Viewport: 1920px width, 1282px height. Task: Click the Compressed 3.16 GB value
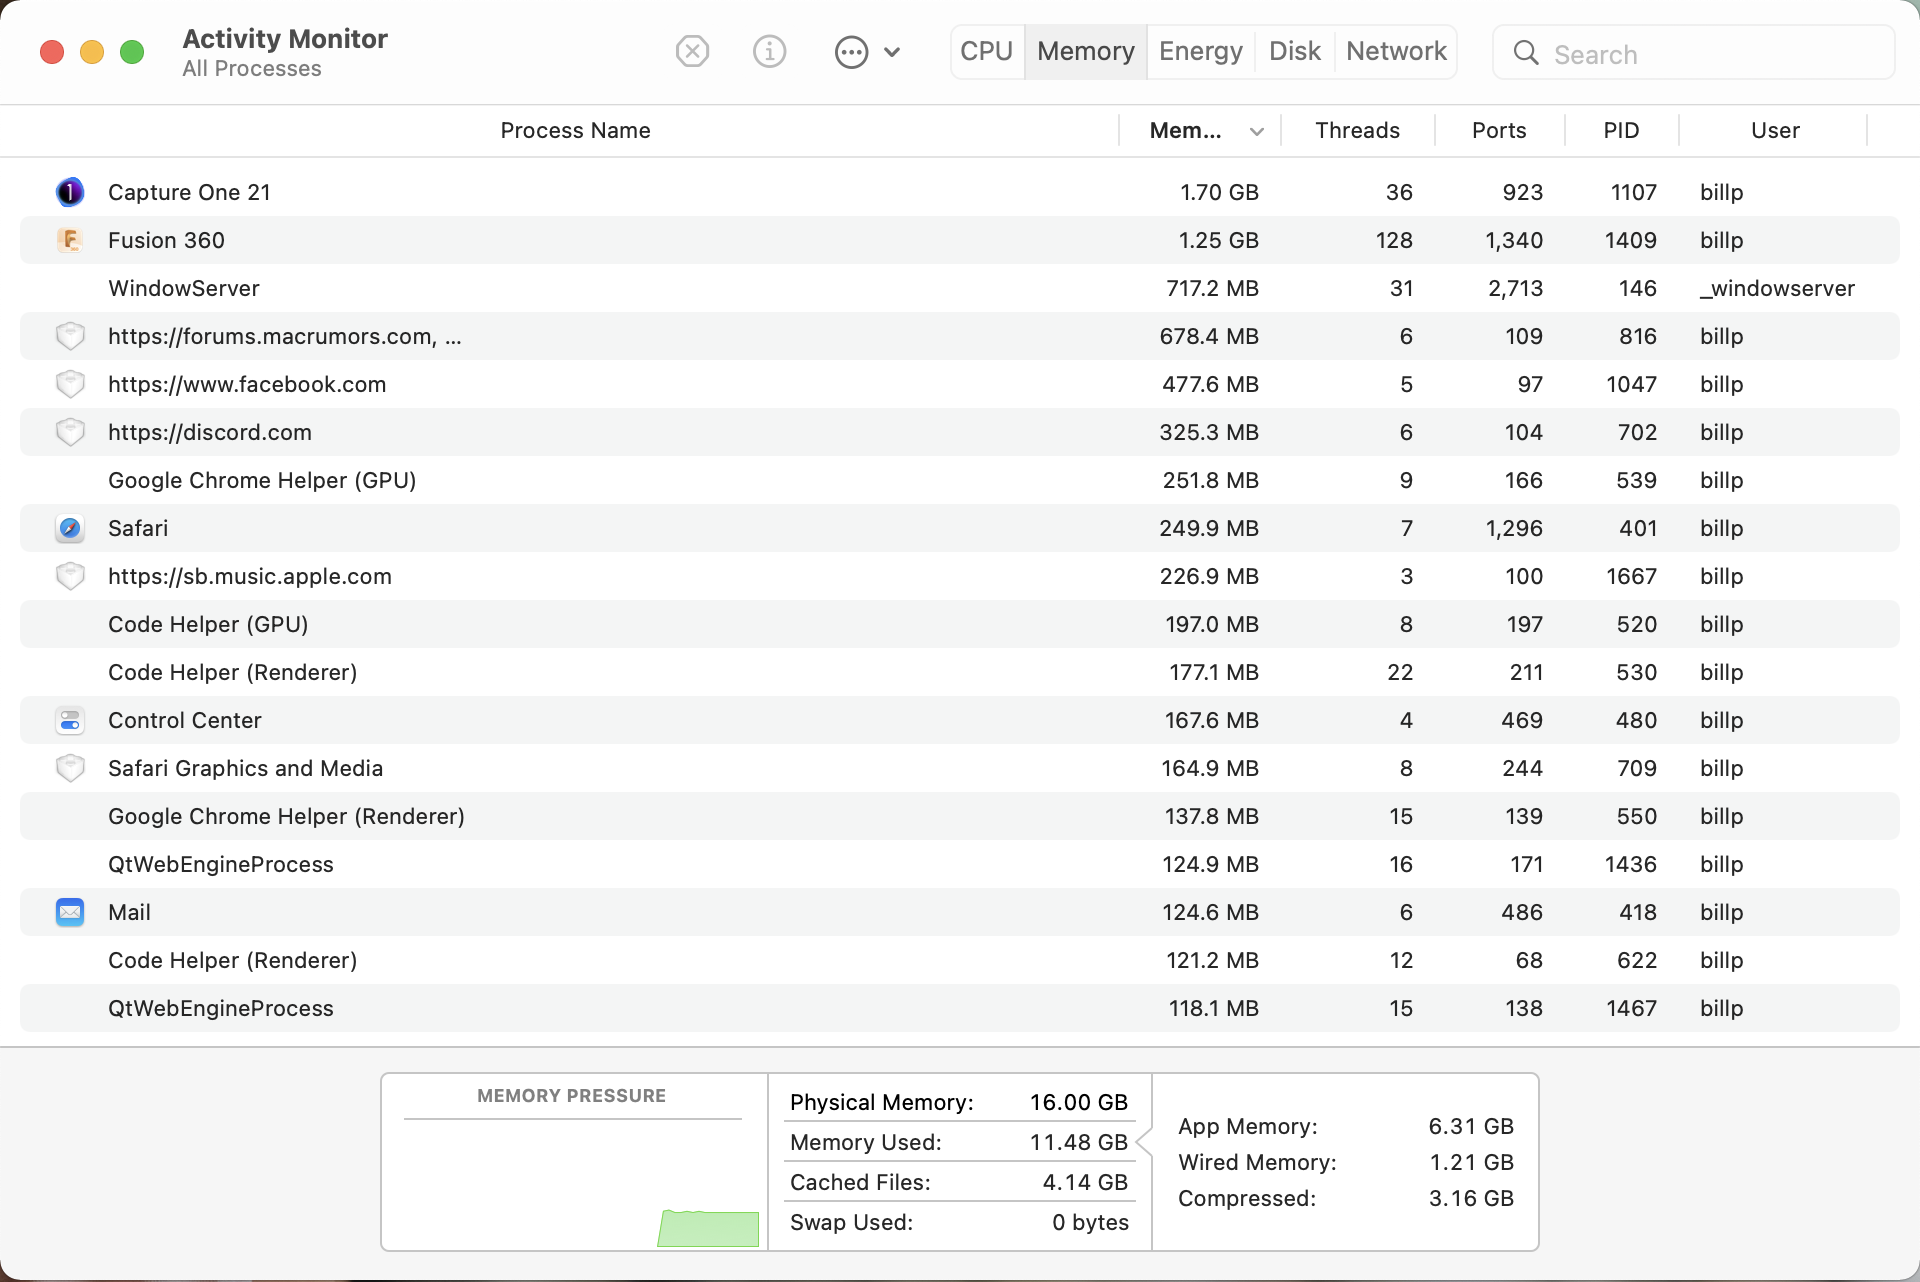point(1471,1198)
